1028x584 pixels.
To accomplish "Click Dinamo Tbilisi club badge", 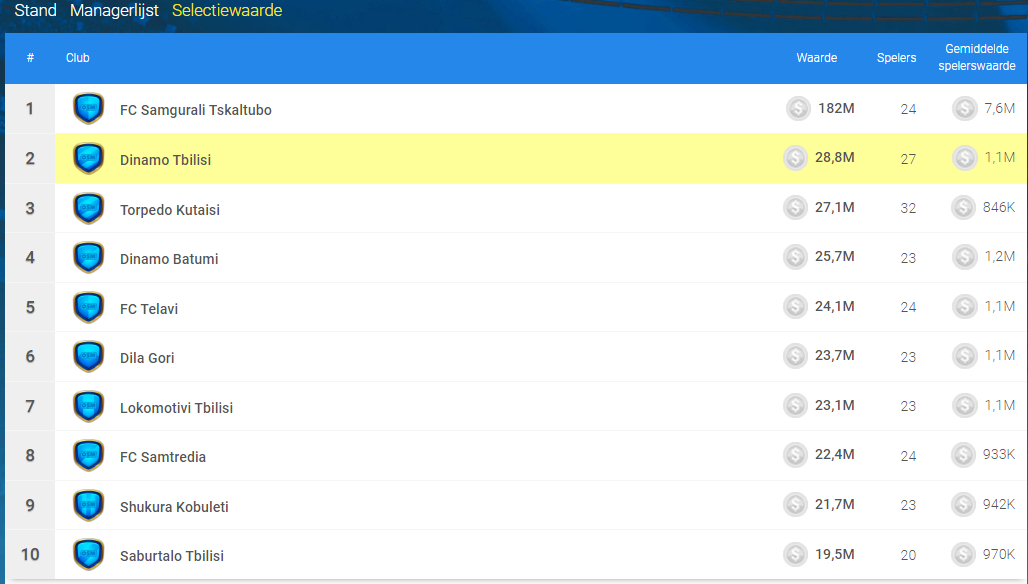I will pyautogui.click(x=89, y=158).
